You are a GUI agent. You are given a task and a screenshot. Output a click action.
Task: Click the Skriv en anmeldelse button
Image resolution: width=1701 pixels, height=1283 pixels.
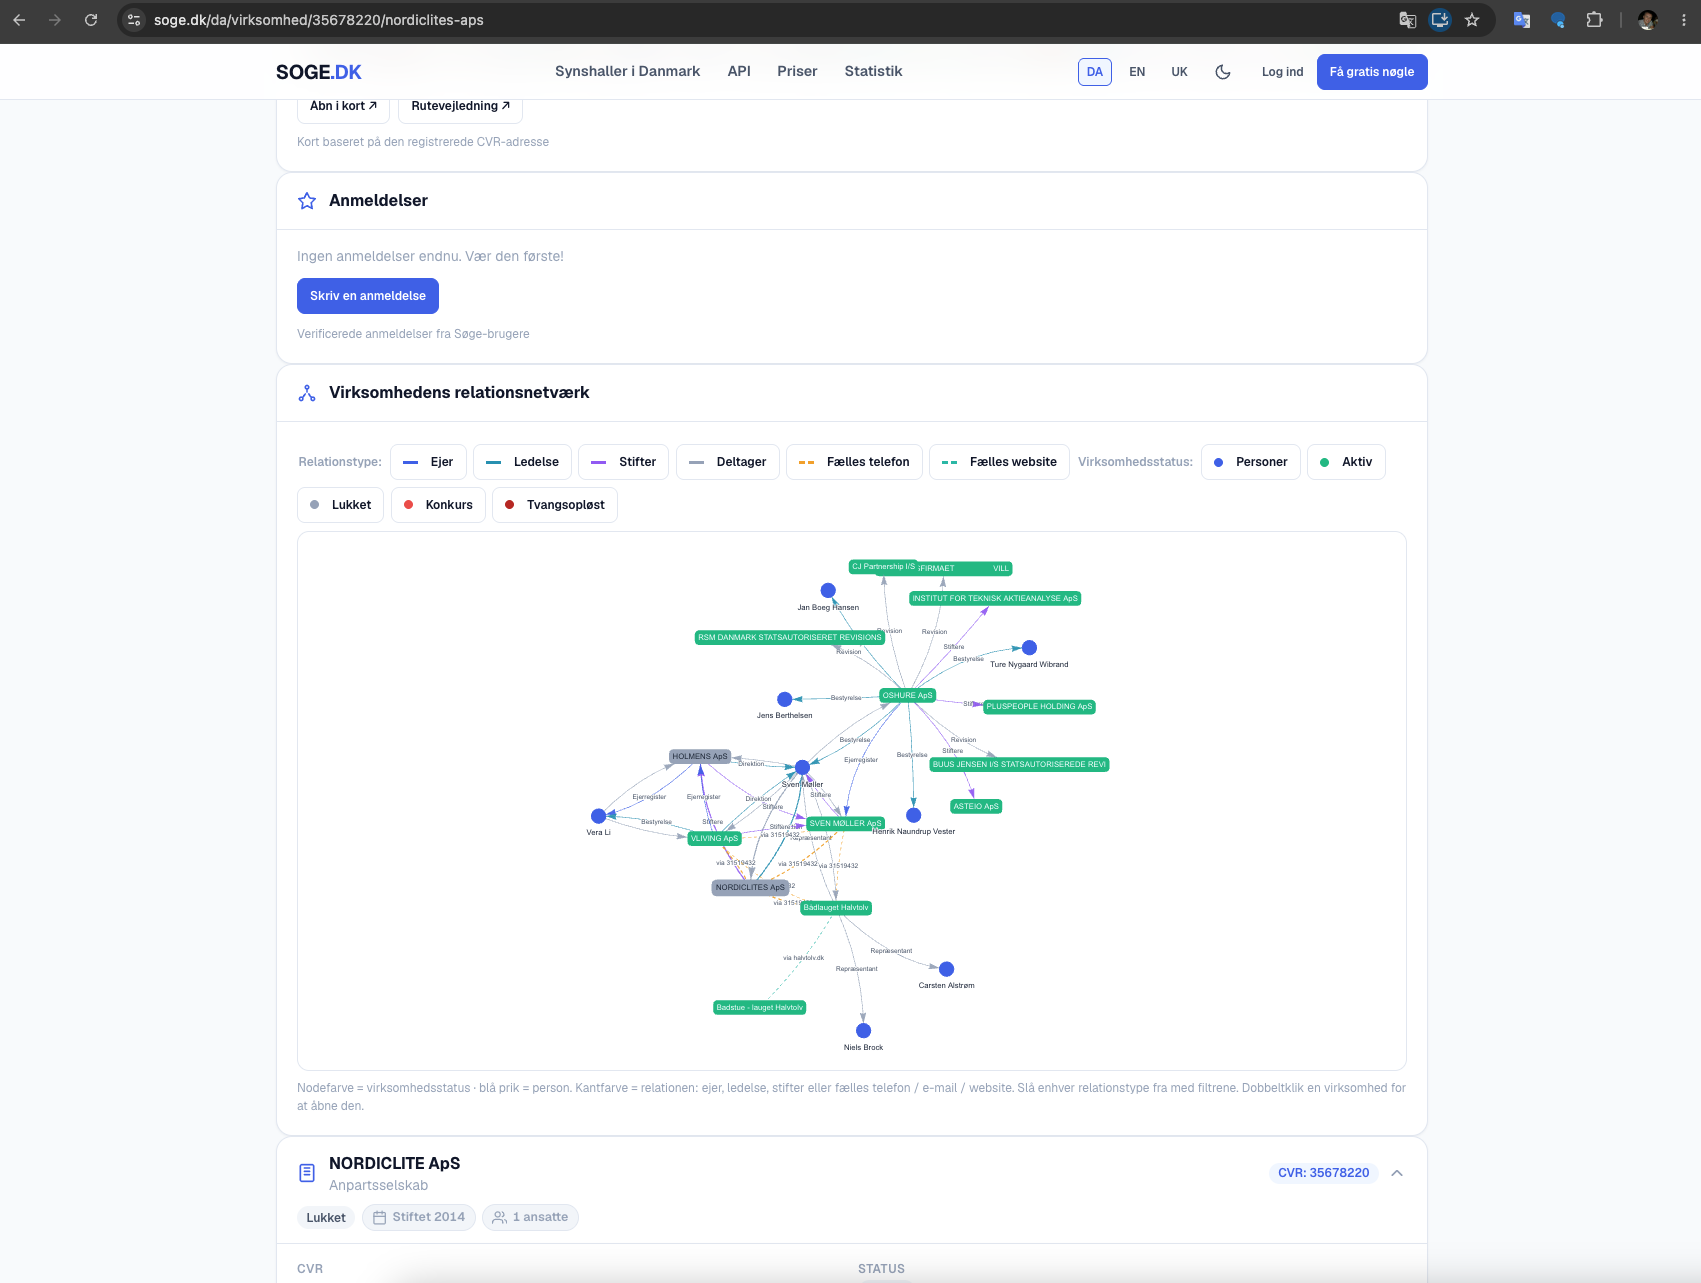coord(368,296)
